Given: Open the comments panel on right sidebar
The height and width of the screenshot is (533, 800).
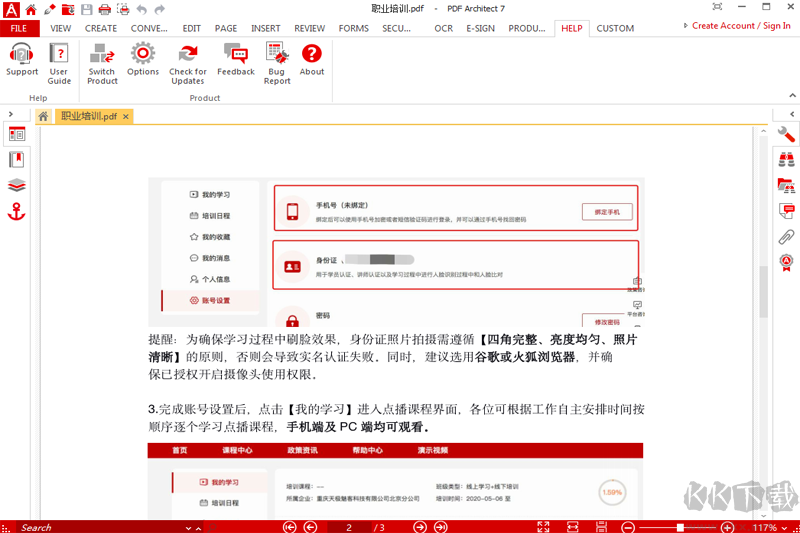Looking at the screenshot, I should click(786, 210).
